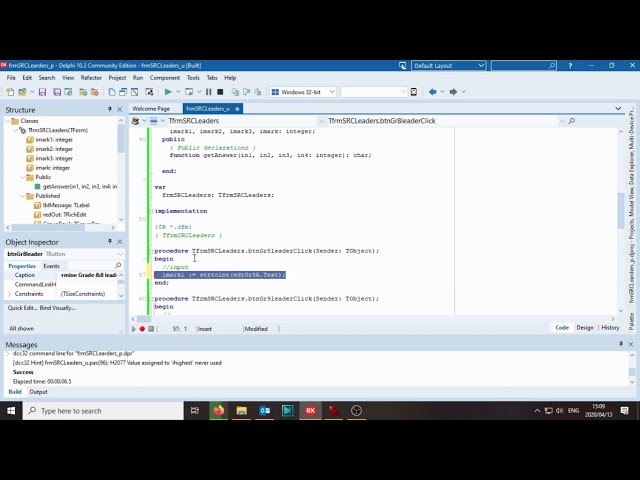Viewport: 640px width, 480px height.
Task: Click the Bind Visually... link
Action: 58,308
